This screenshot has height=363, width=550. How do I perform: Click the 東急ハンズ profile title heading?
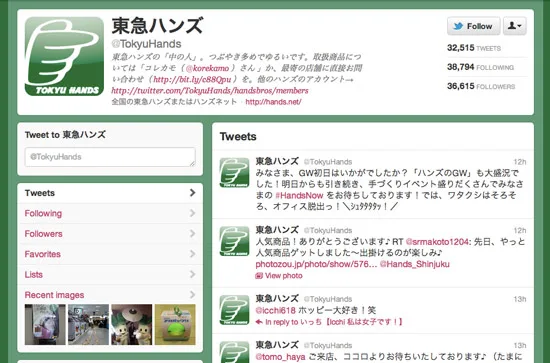[x=157, y=26]
